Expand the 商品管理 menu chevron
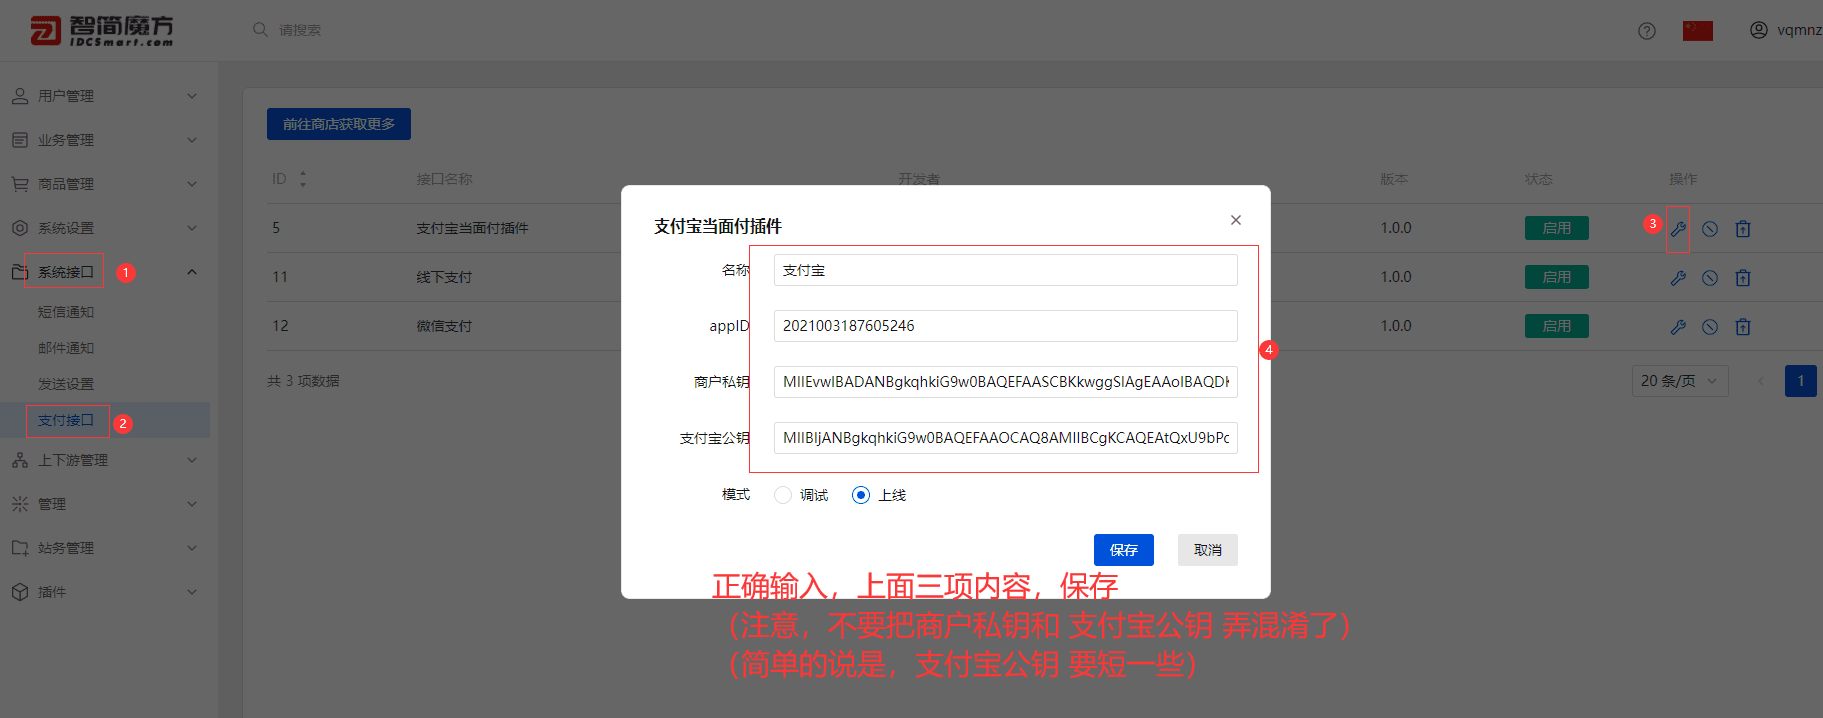1823x718 pixels. click(x=192, y=184)
